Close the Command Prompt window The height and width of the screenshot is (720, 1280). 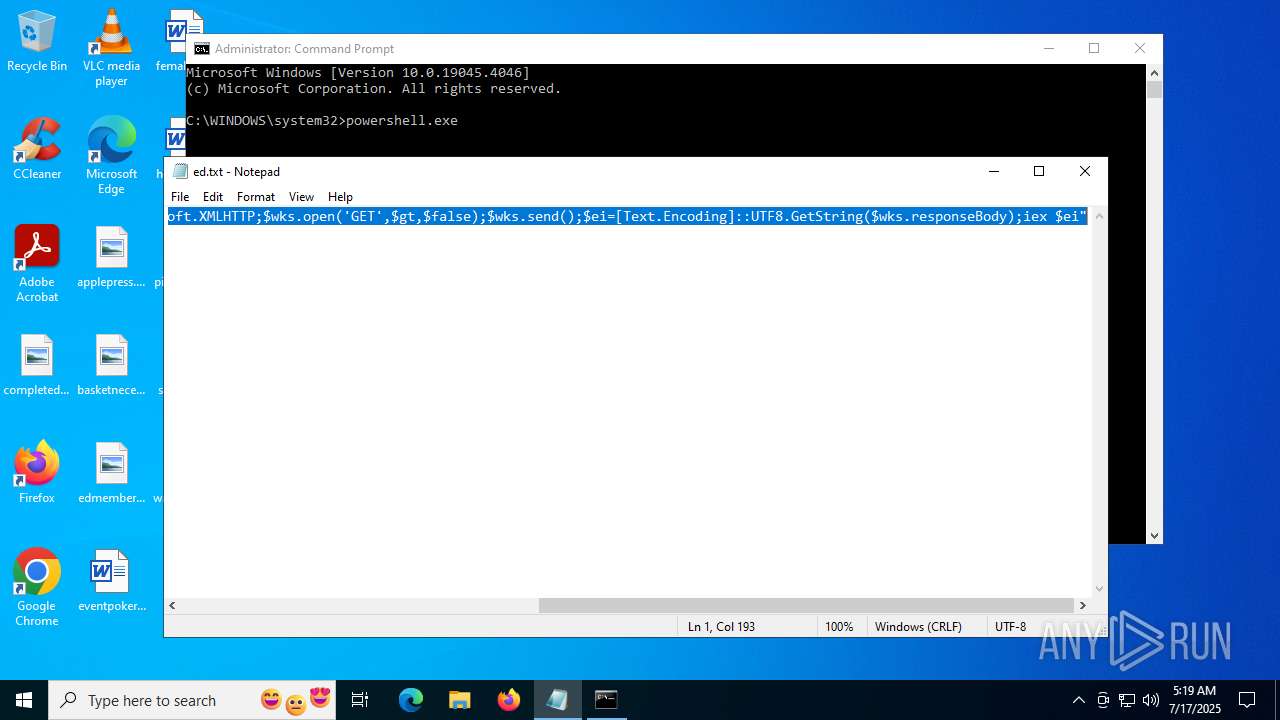pos(1140,48)
